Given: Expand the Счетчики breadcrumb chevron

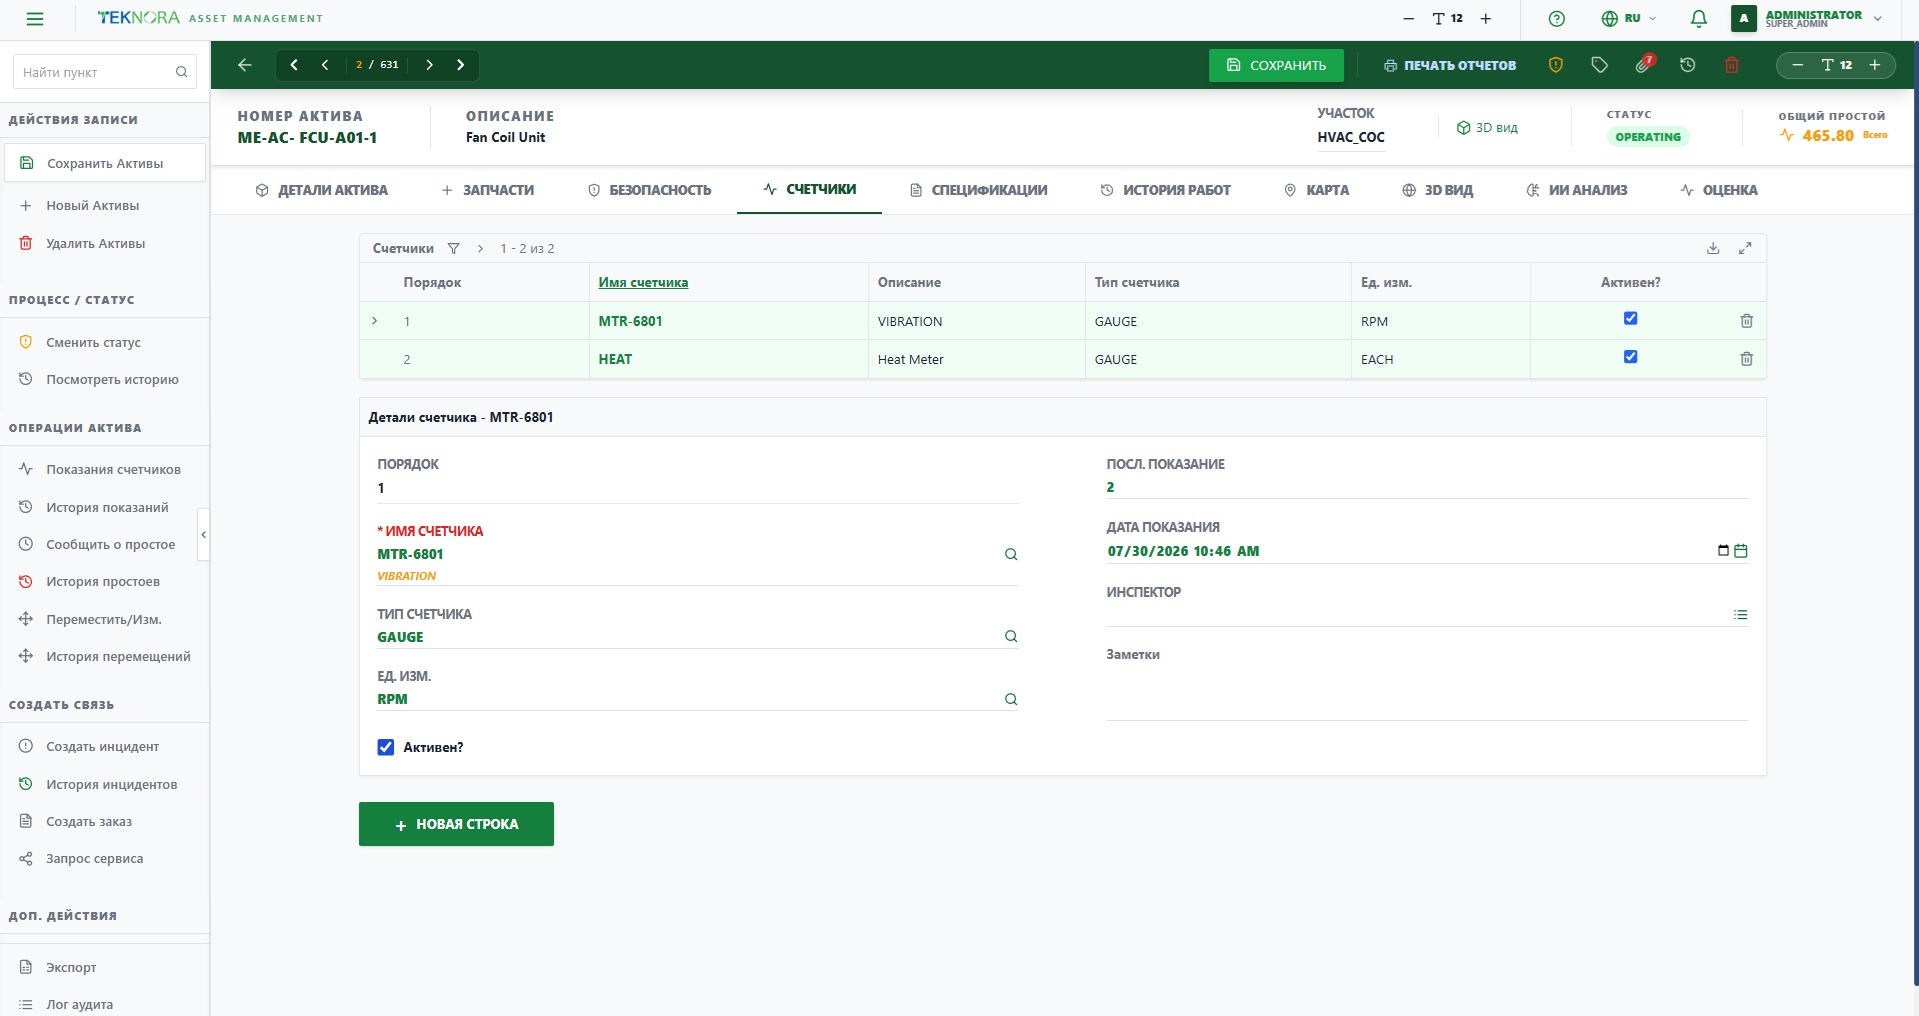Looking at the screenshot, I should (481, 248).
